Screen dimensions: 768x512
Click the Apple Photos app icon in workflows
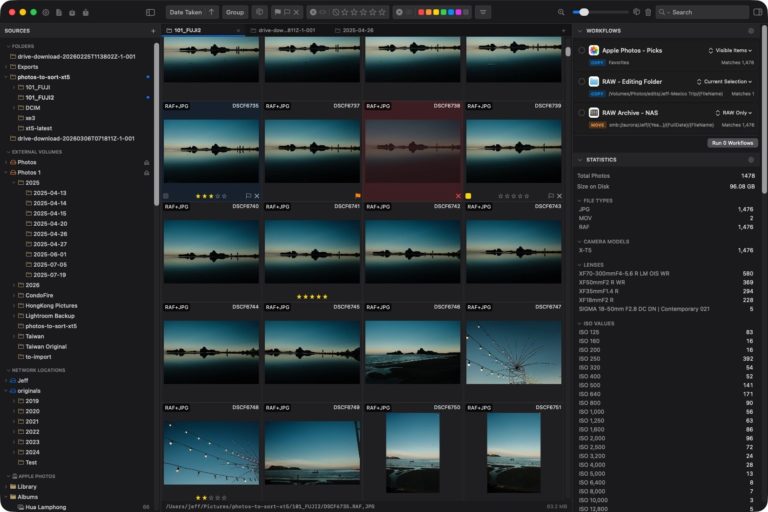[x=594, y=50]
